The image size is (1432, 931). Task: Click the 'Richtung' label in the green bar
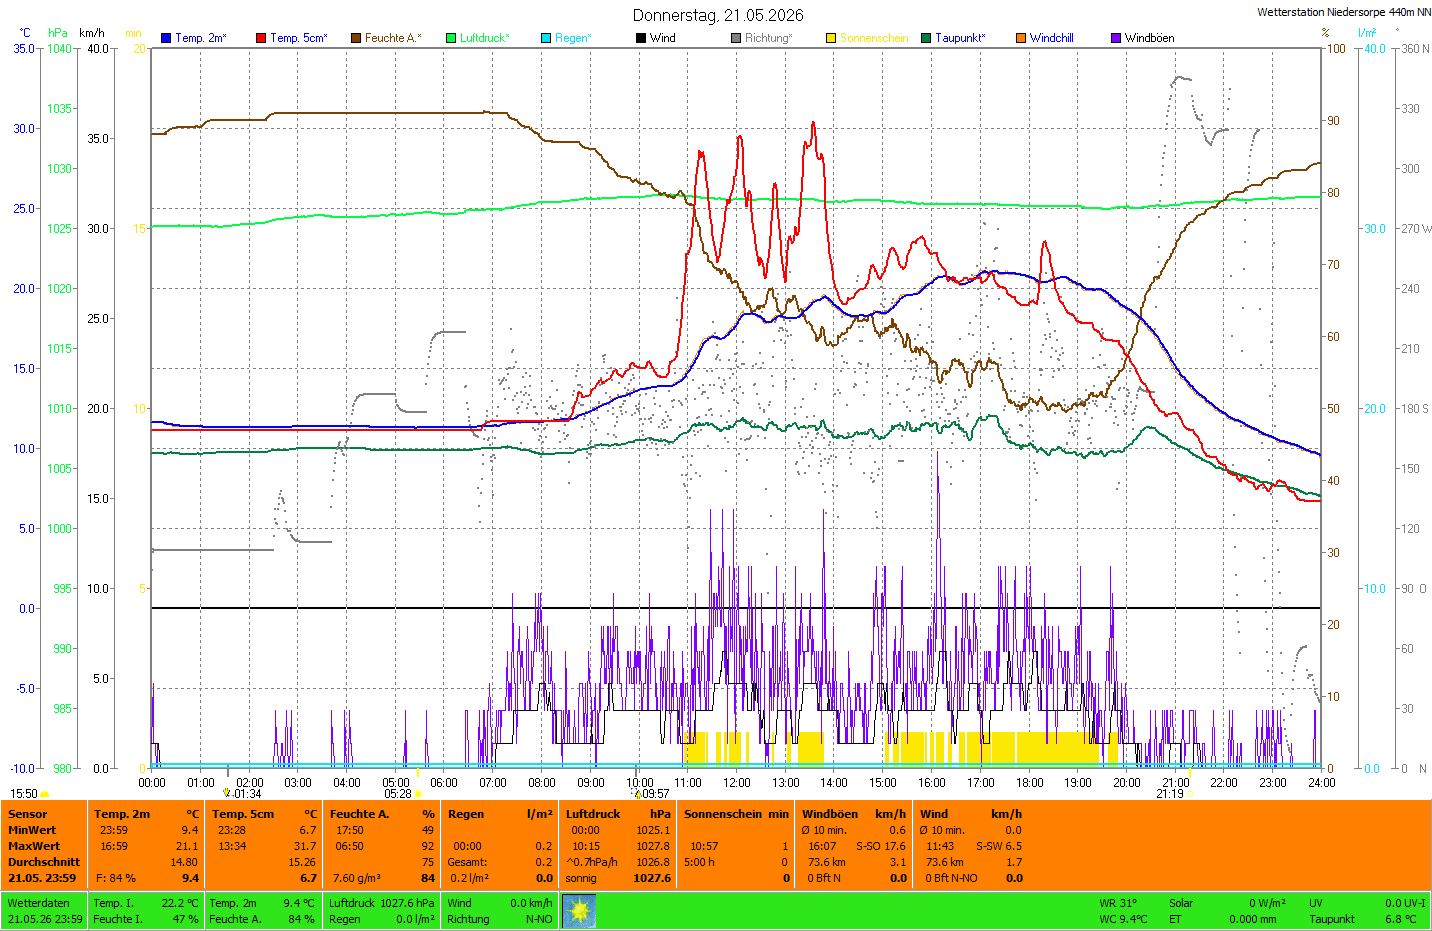[x=468, y=919]
